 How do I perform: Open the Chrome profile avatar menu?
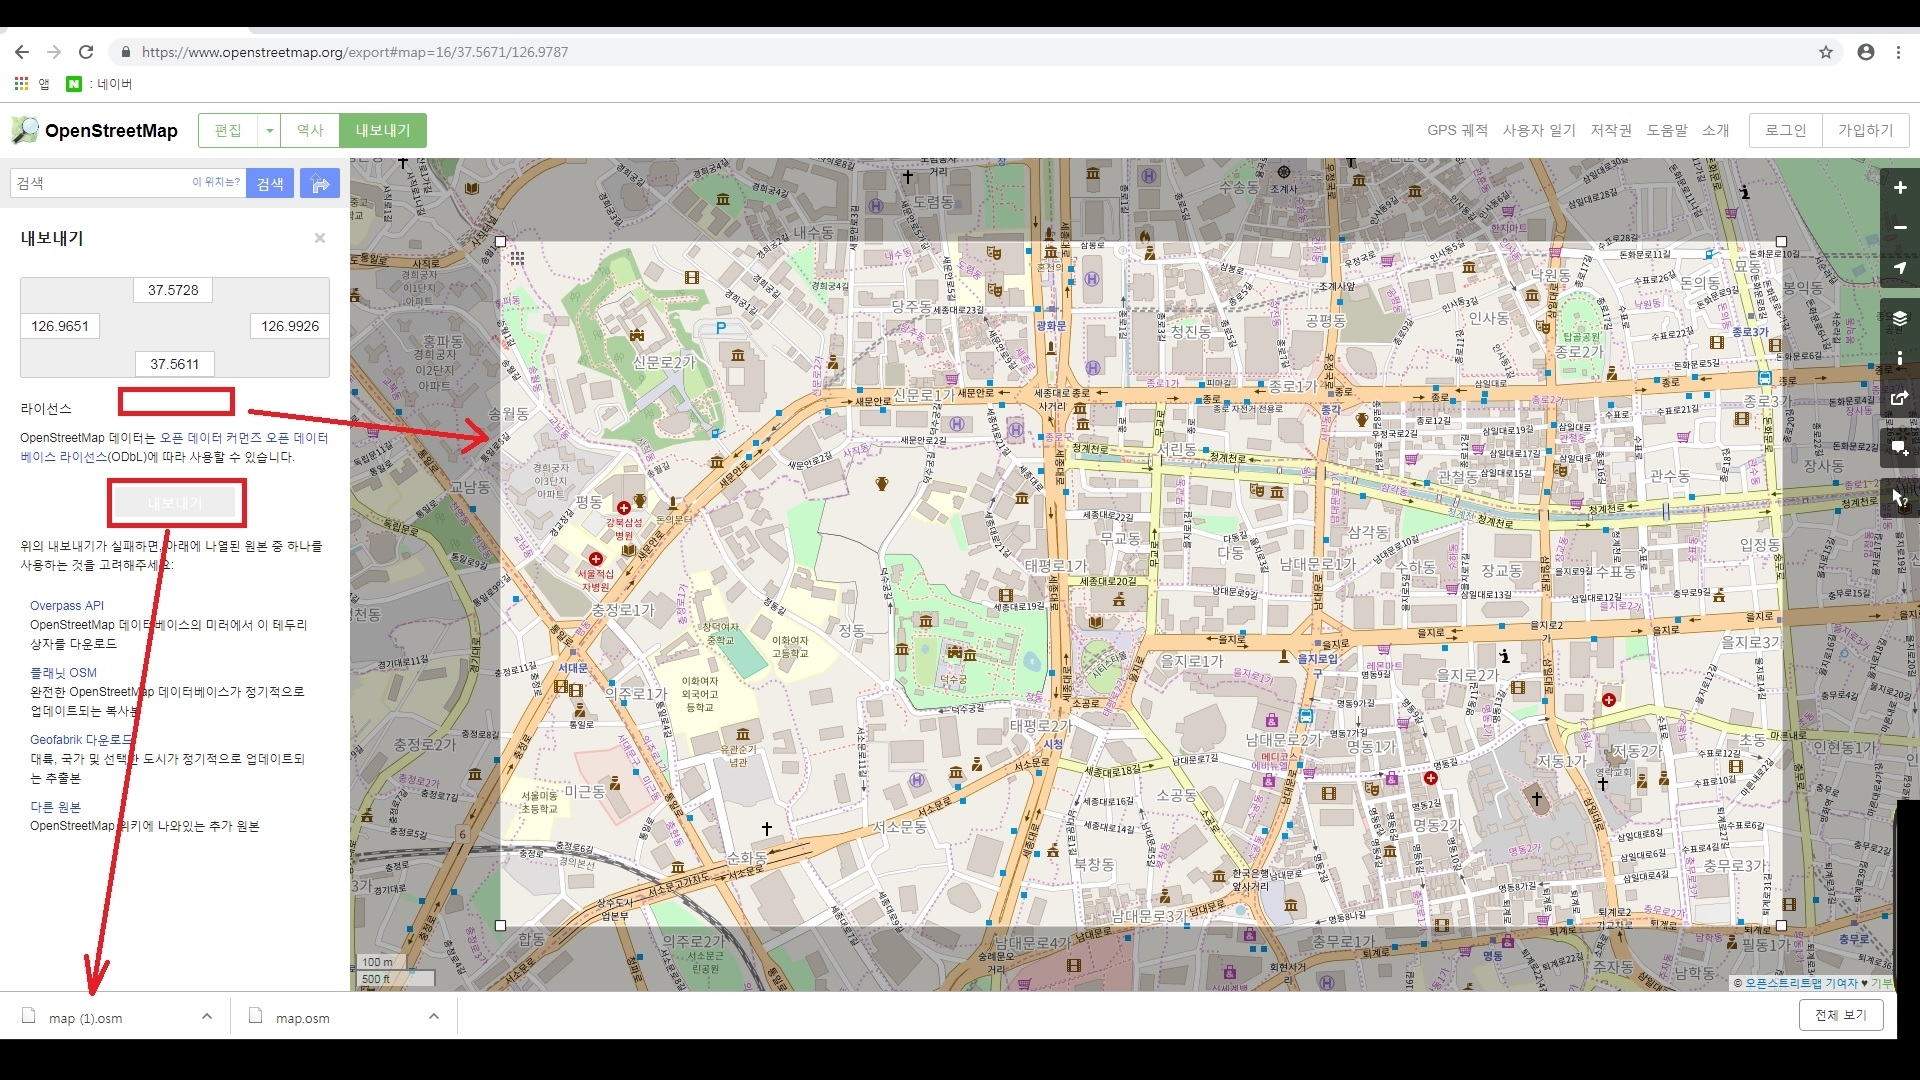[1866, 52]
